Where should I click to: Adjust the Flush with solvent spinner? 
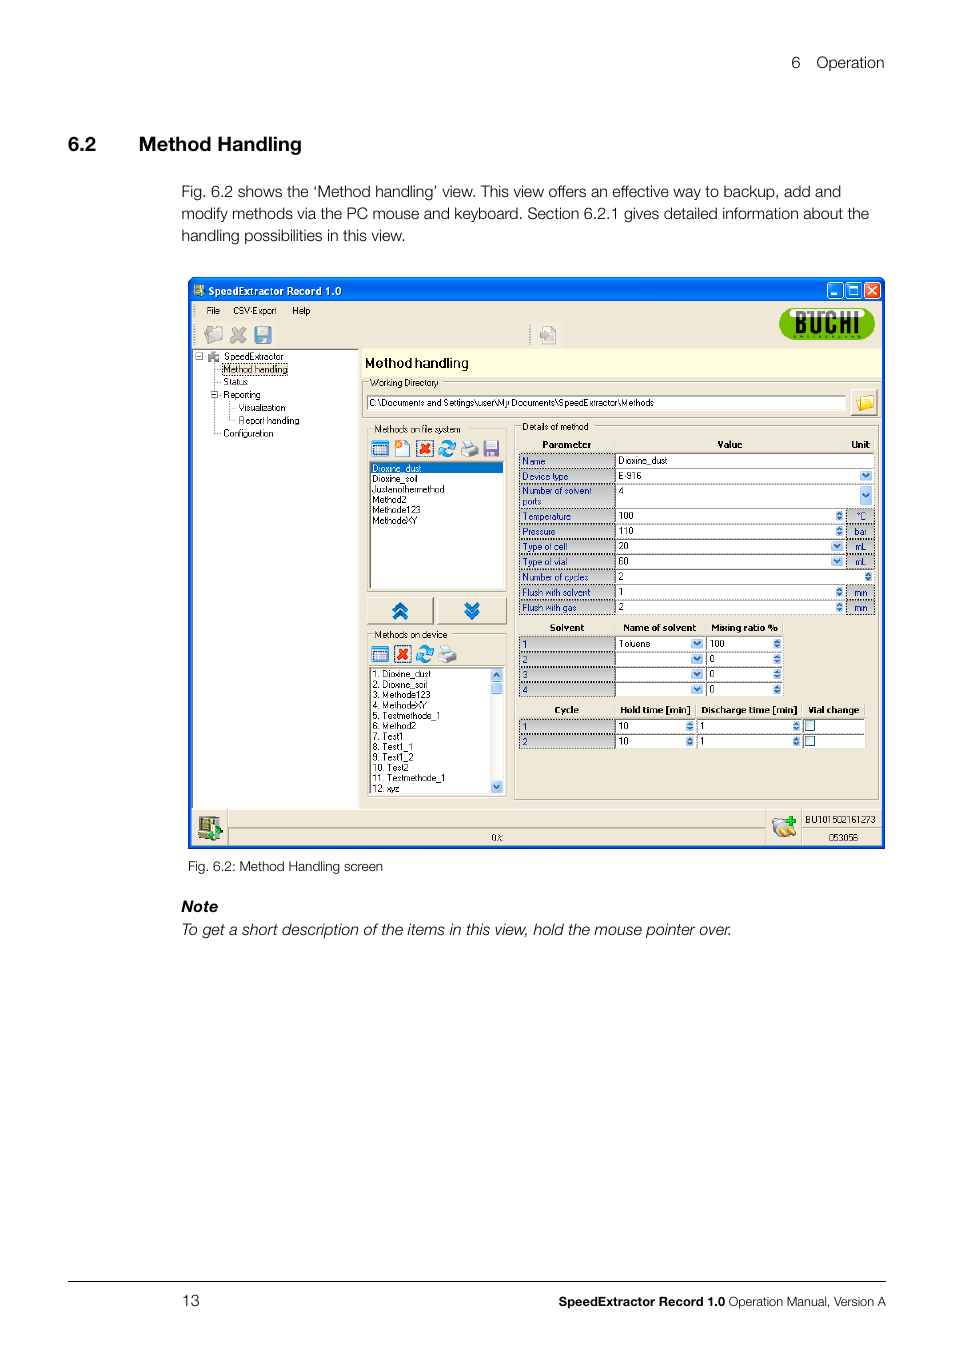pos(839,592)
